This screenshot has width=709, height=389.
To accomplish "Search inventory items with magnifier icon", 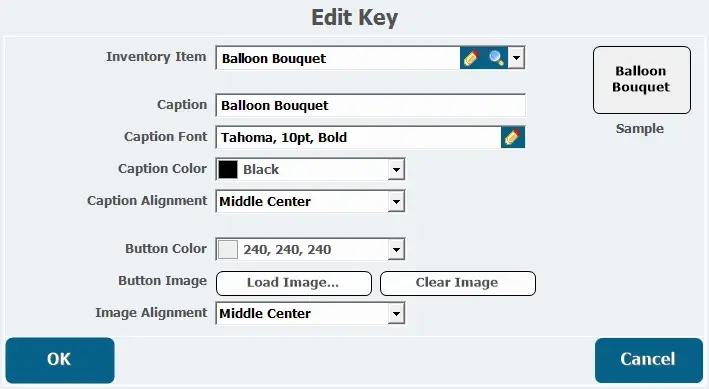I will [496, 58].
